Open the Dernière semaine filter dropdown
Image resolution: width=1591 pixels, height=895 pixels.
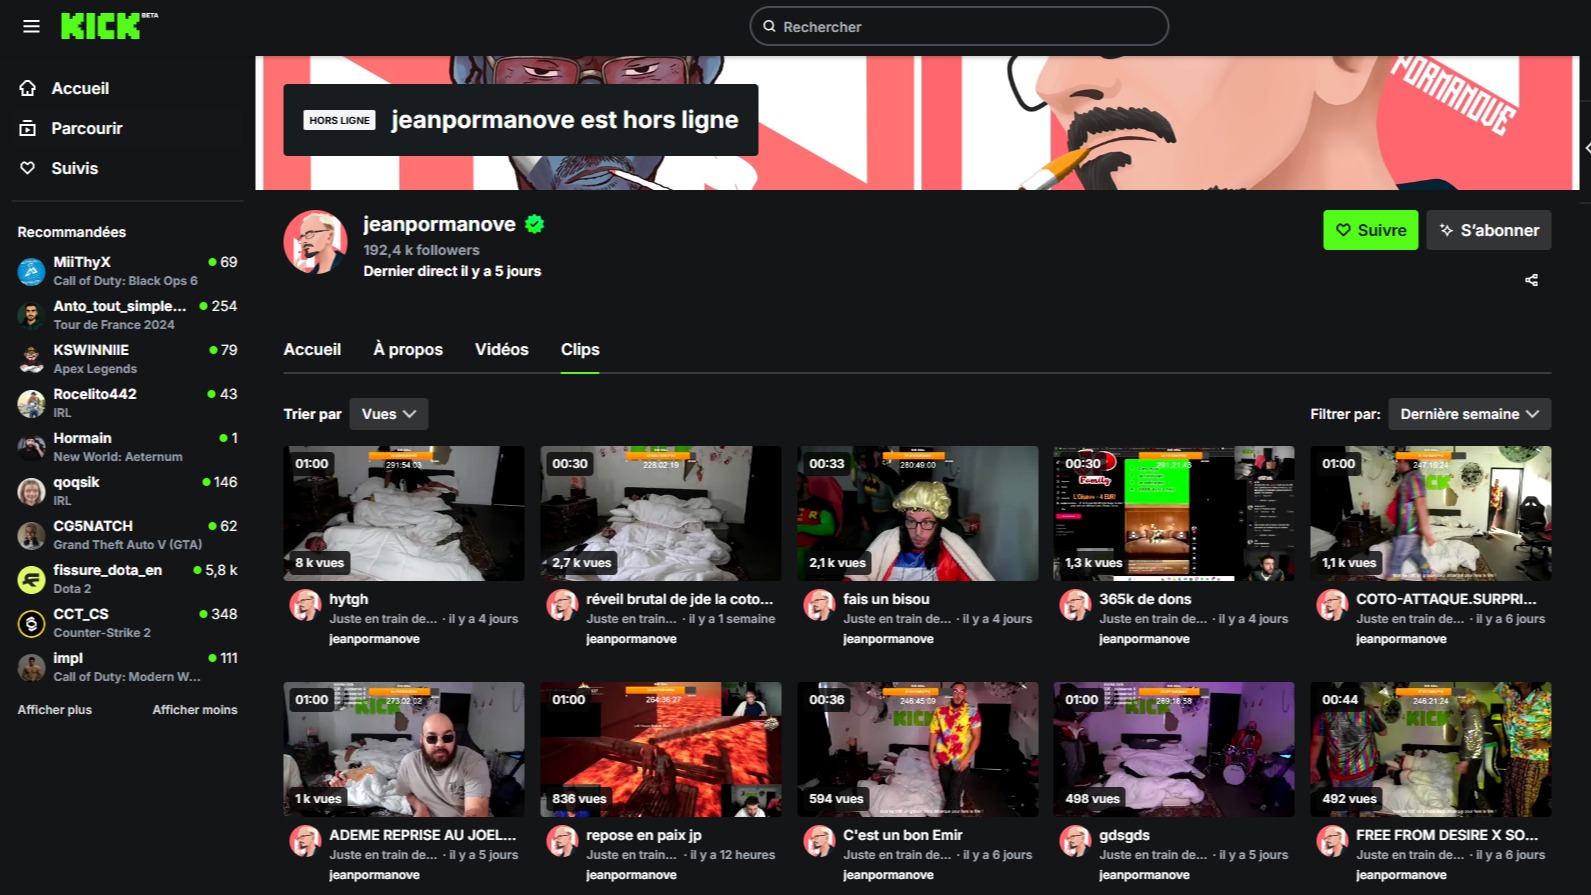tap(1470, 414)
